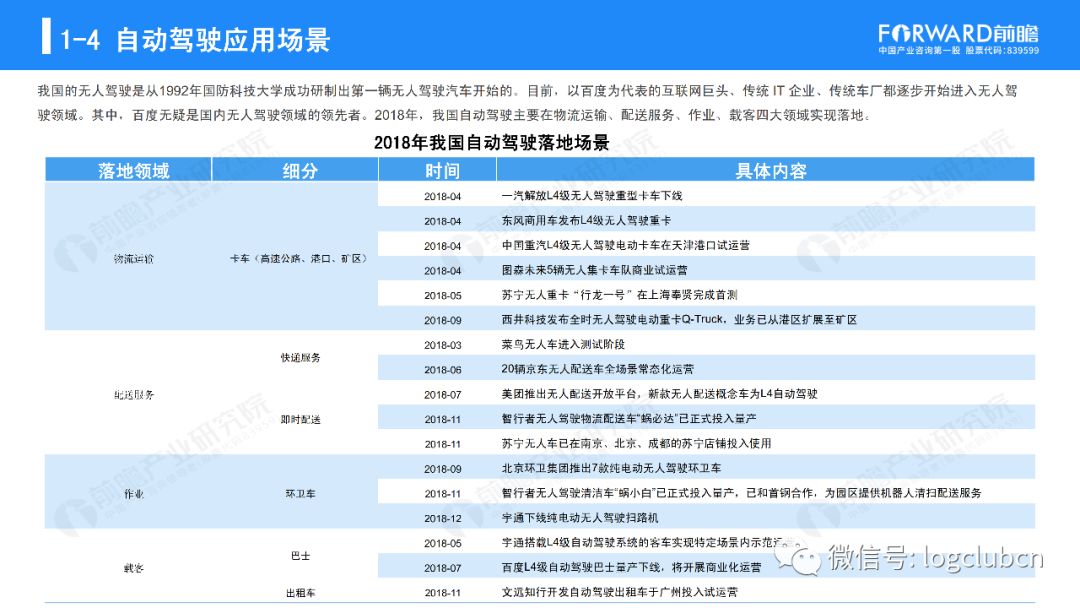
Task: Click the 2018-09 date in 西井科技 row
Action: pos(442,320)
